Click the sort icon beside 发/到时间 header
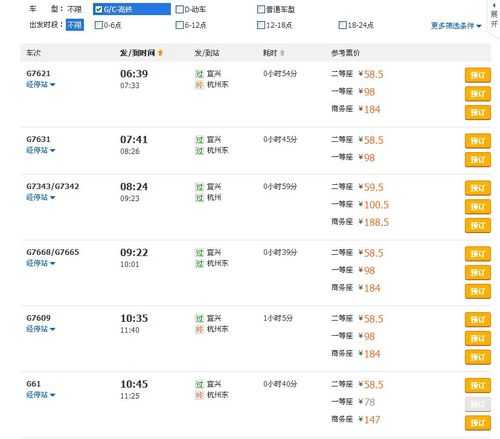Viewport: 500px width, 439px height. coord(160,53)
